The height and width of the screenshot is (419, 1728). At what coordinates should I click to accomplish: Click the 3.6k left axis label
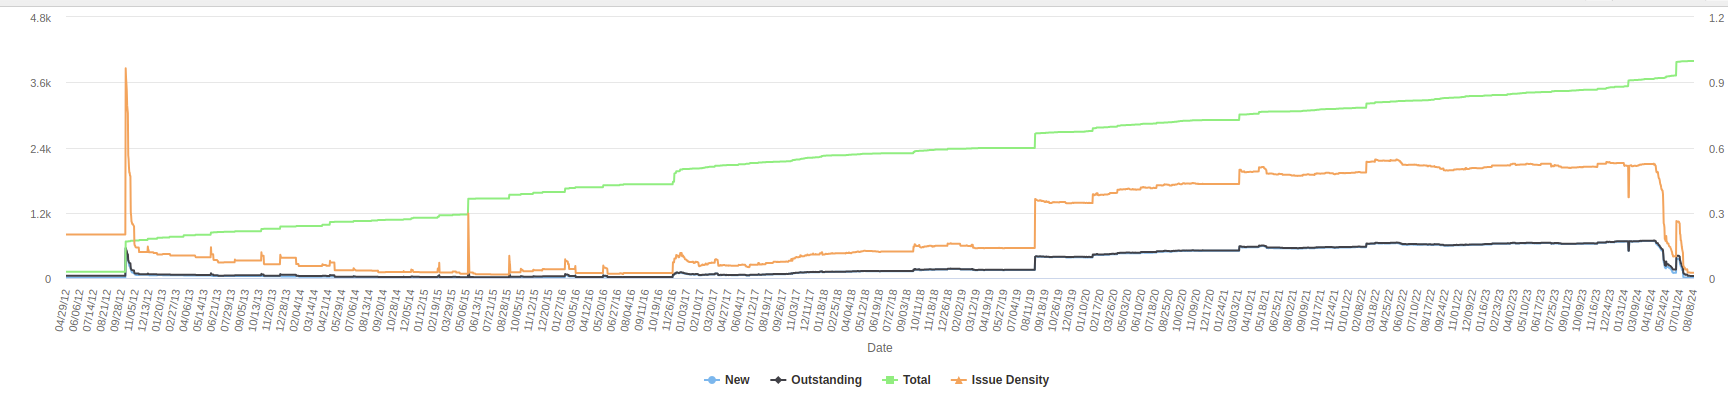tap(41, 83)
